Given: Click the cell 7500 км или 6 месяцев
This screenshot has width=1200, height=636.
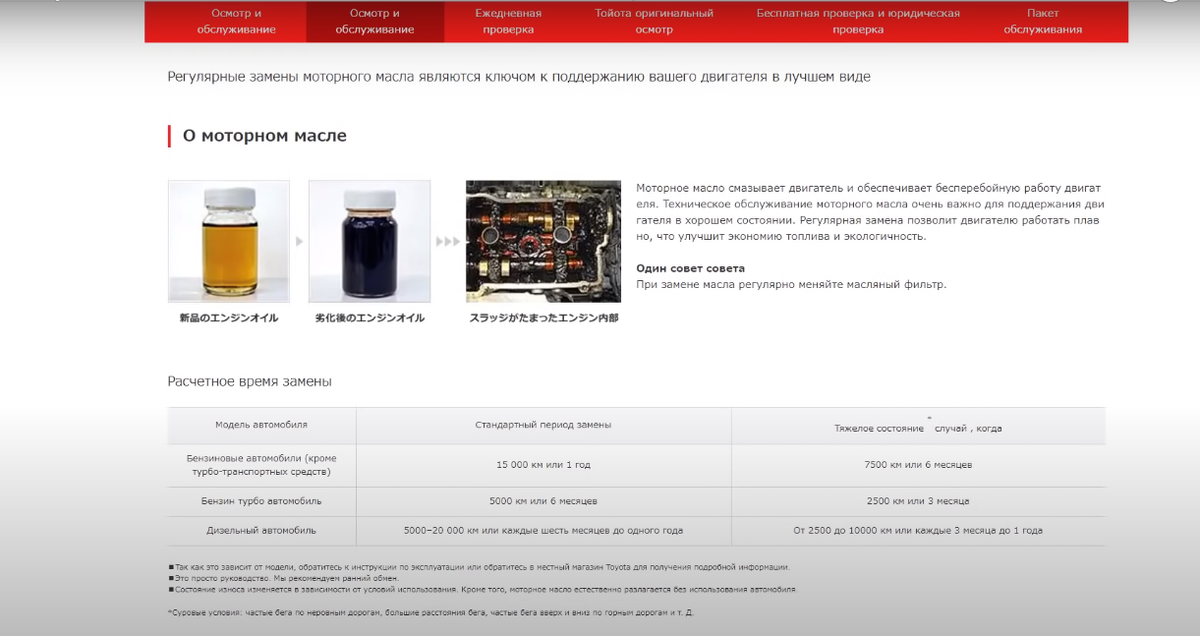Looking at the screenshot, I should (x=918, y=465).
